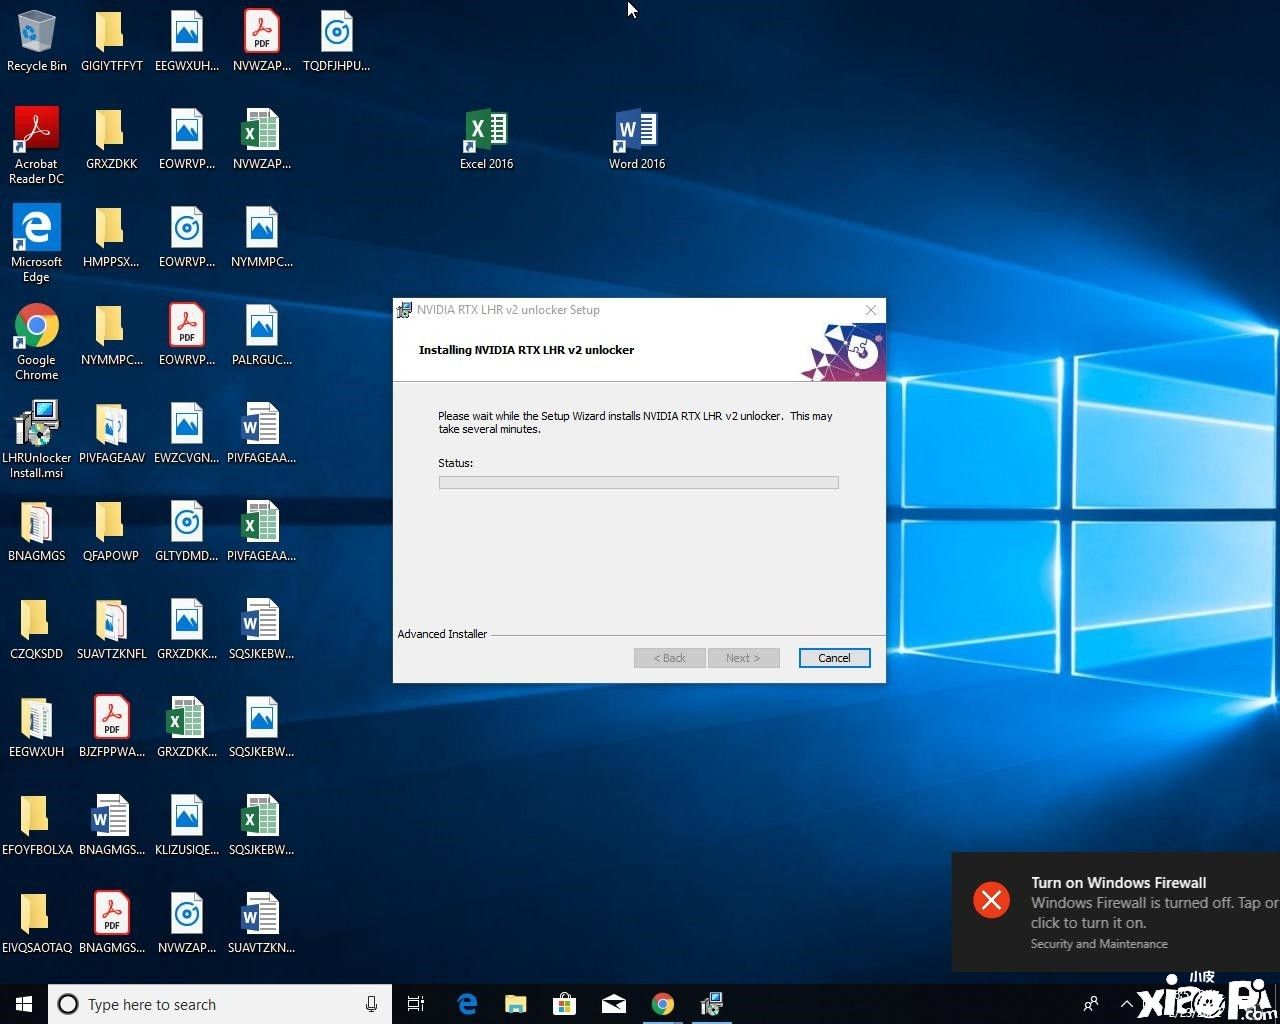The height and width of the screenshot is (1024, 1280).
Task: Select the NVWZAP PDF file
Action: point(262,42)
